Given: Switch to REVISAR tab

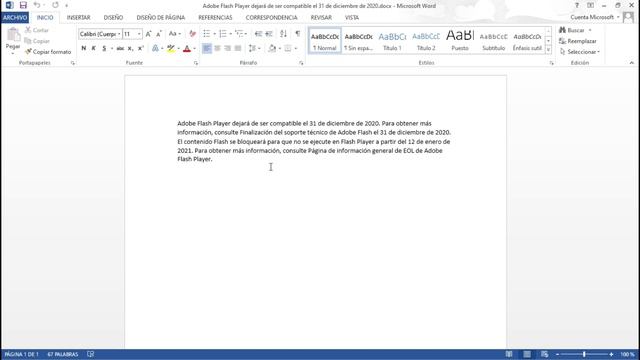Looking at the screenshot, I should [321, 18].
